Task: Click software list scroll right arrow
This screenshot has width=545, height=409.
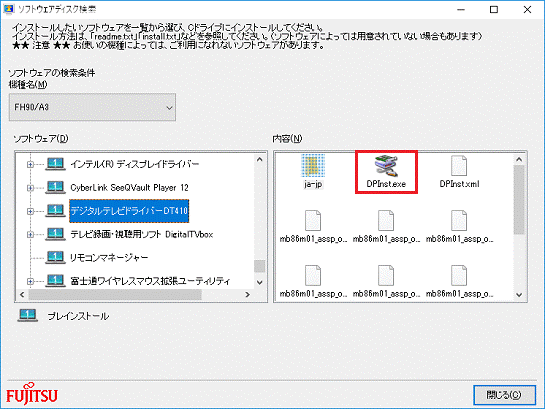Action: tap(247, 295)
